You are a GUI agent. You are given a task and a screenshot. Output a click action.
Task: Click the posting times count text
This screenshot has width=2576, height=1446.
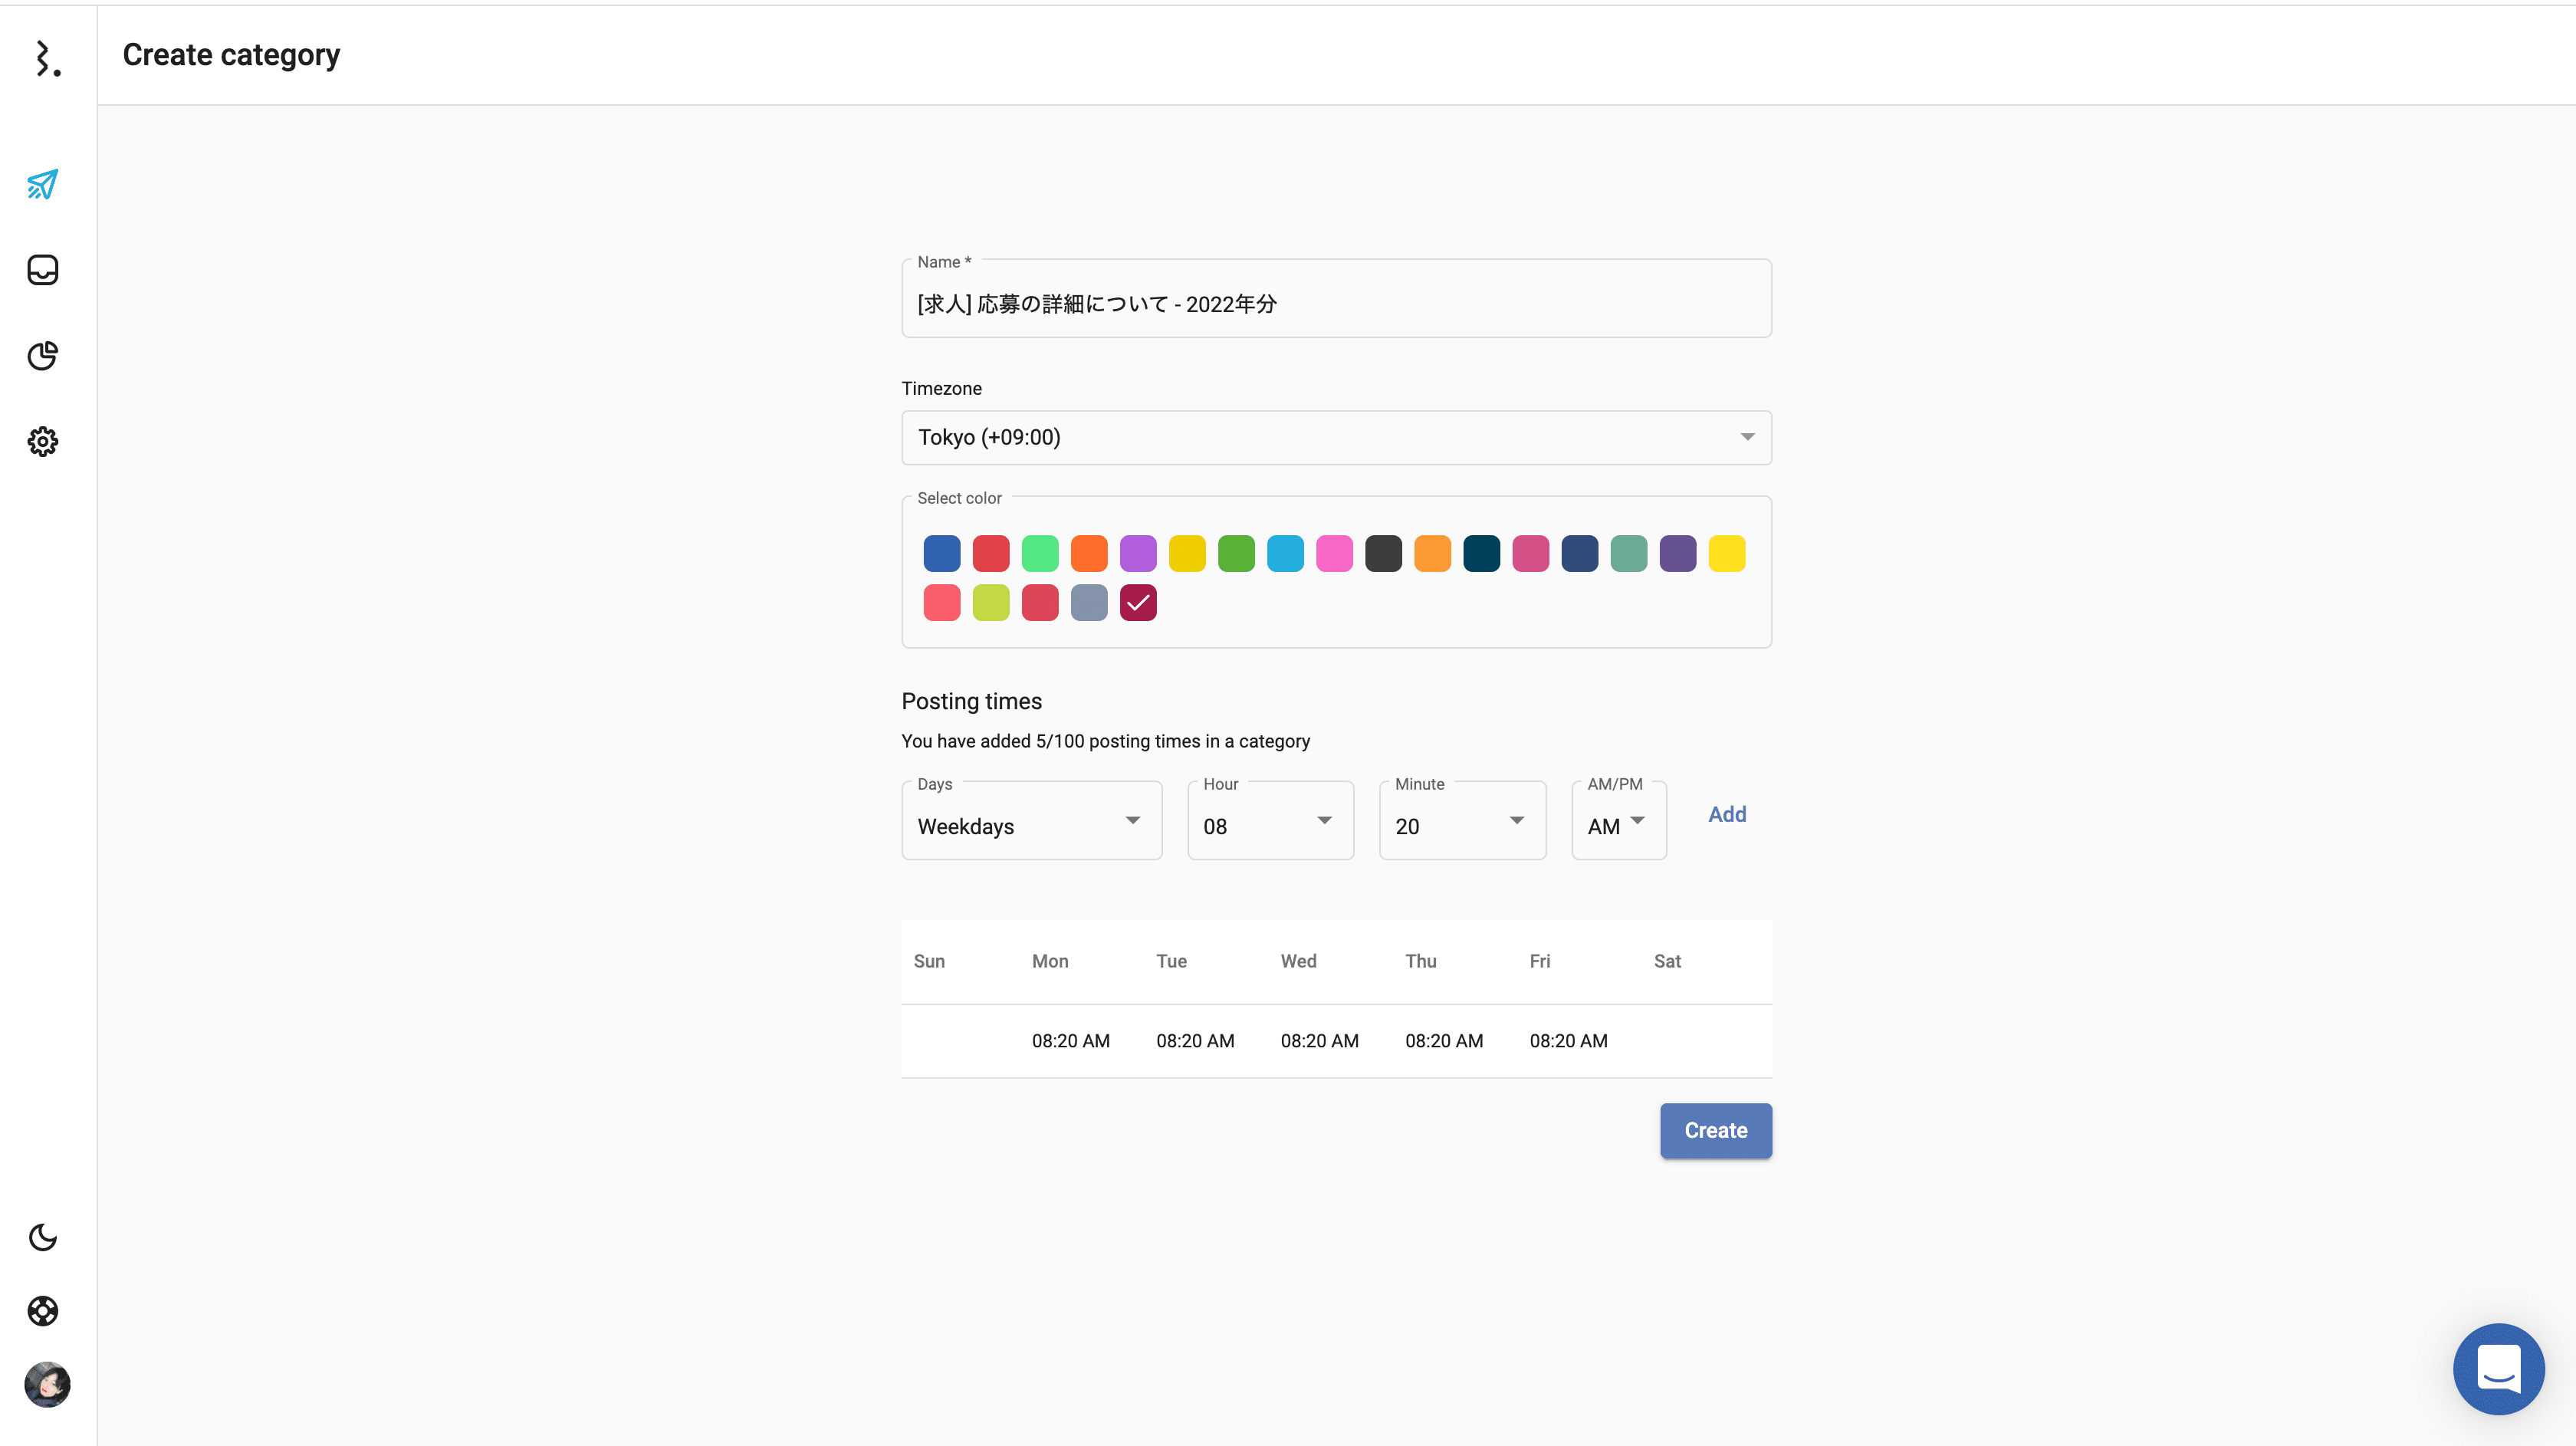[x=1105, y=741]
